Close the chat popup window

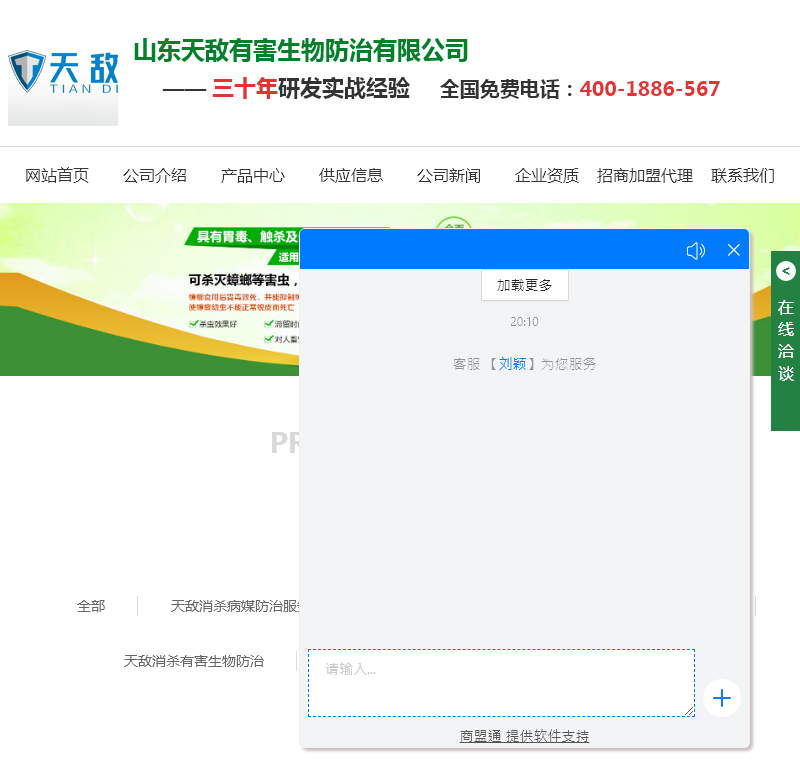733,250
